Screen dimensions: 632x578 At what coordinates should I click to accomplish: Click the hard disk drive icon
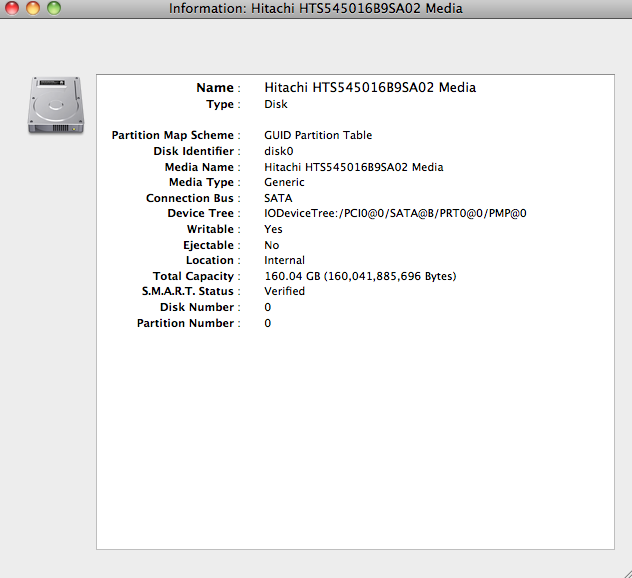click(56, 105)
